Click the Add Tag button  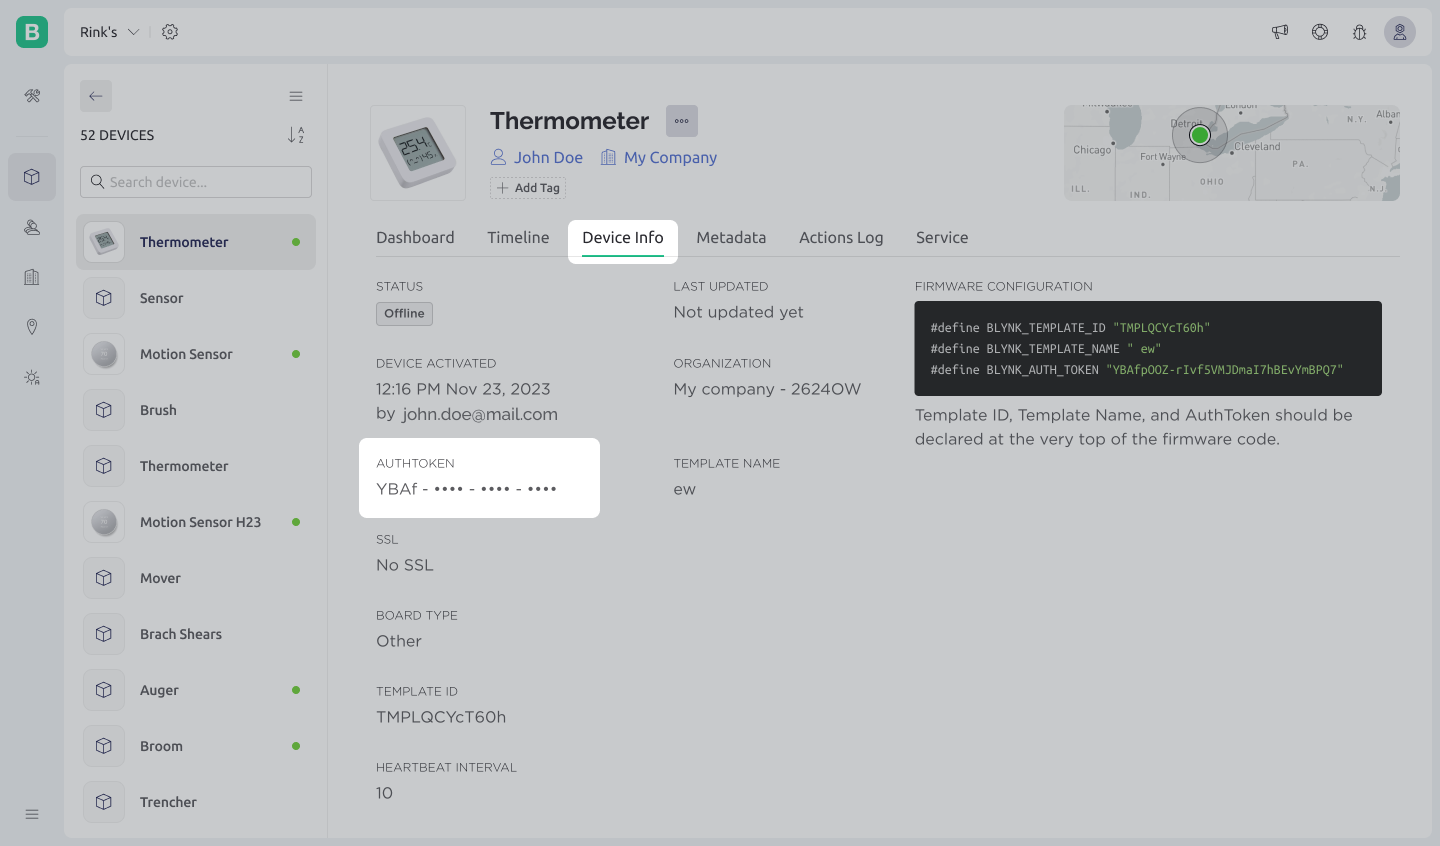[528, 188]
